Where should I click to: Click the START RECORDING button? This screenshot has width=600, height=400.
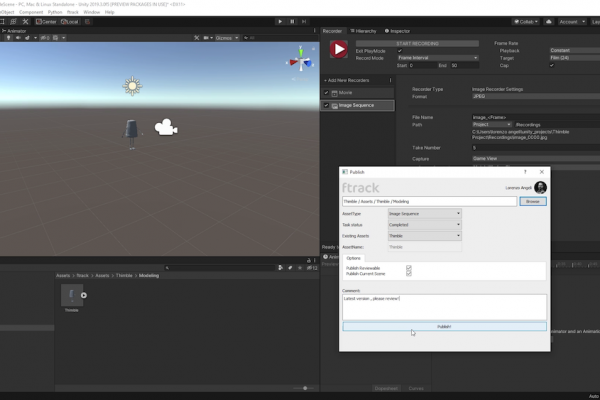pos(417,44)
